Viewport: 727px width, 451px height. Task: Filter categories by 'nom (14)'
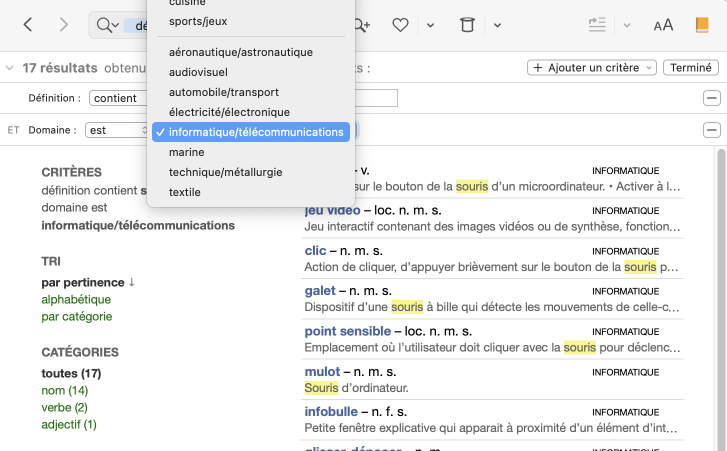[64, 390]
